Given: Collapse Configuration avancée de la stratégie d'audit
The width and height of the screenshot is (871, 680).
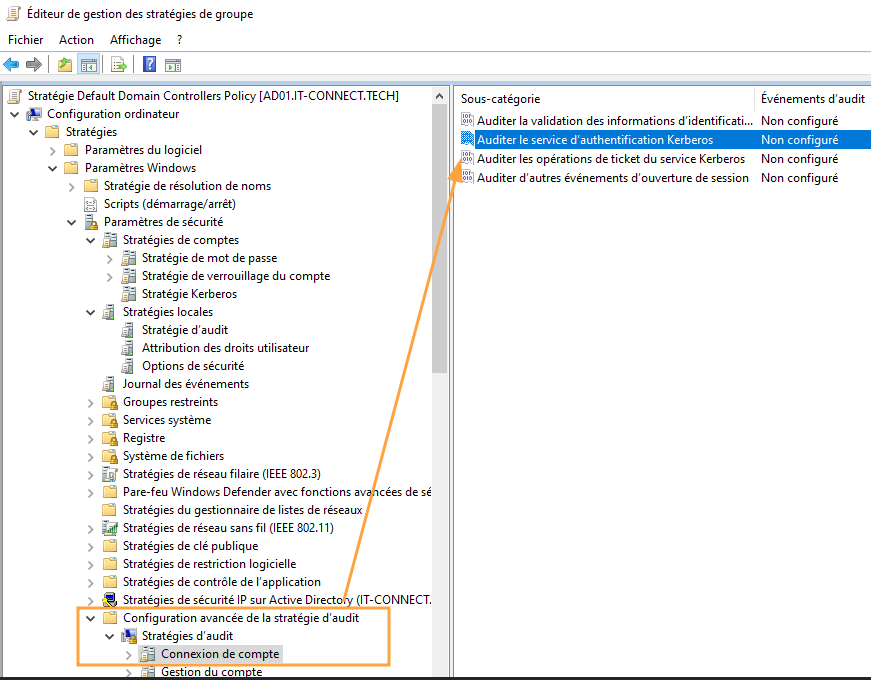Looking at the screenshot, I should pyautogui.click(x=91, y=618).
